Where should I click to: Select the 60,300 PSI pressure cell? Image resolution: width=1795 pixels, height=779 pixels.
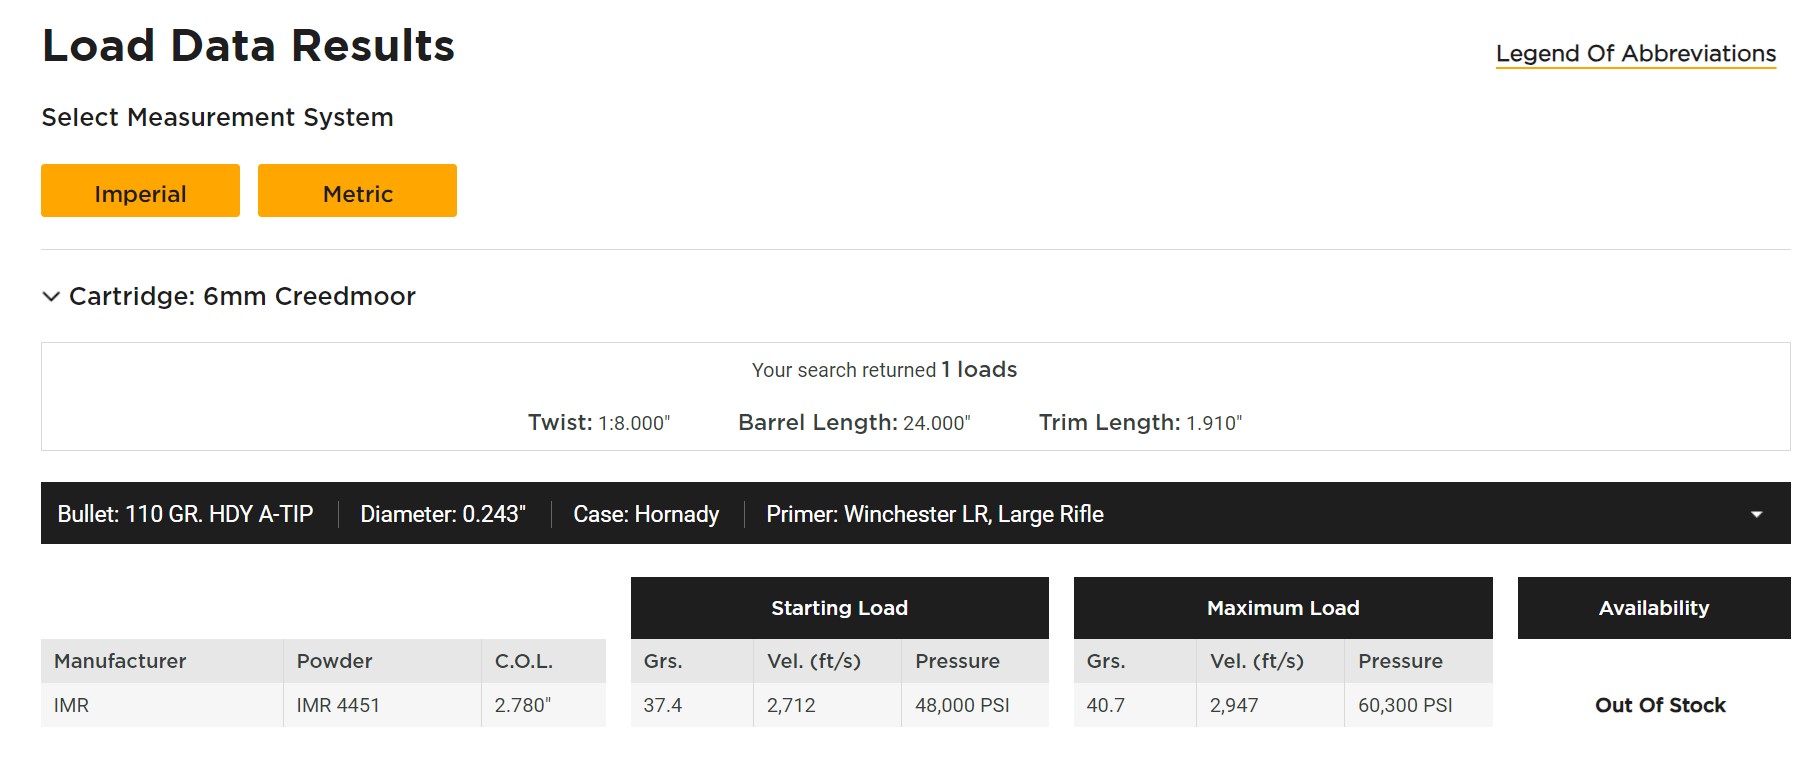1405,705
